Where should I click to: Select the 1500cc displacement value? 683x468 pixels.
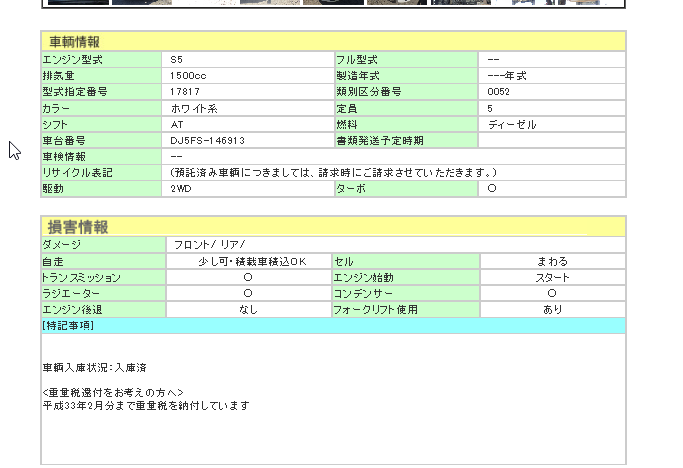(x=188, y=76)
